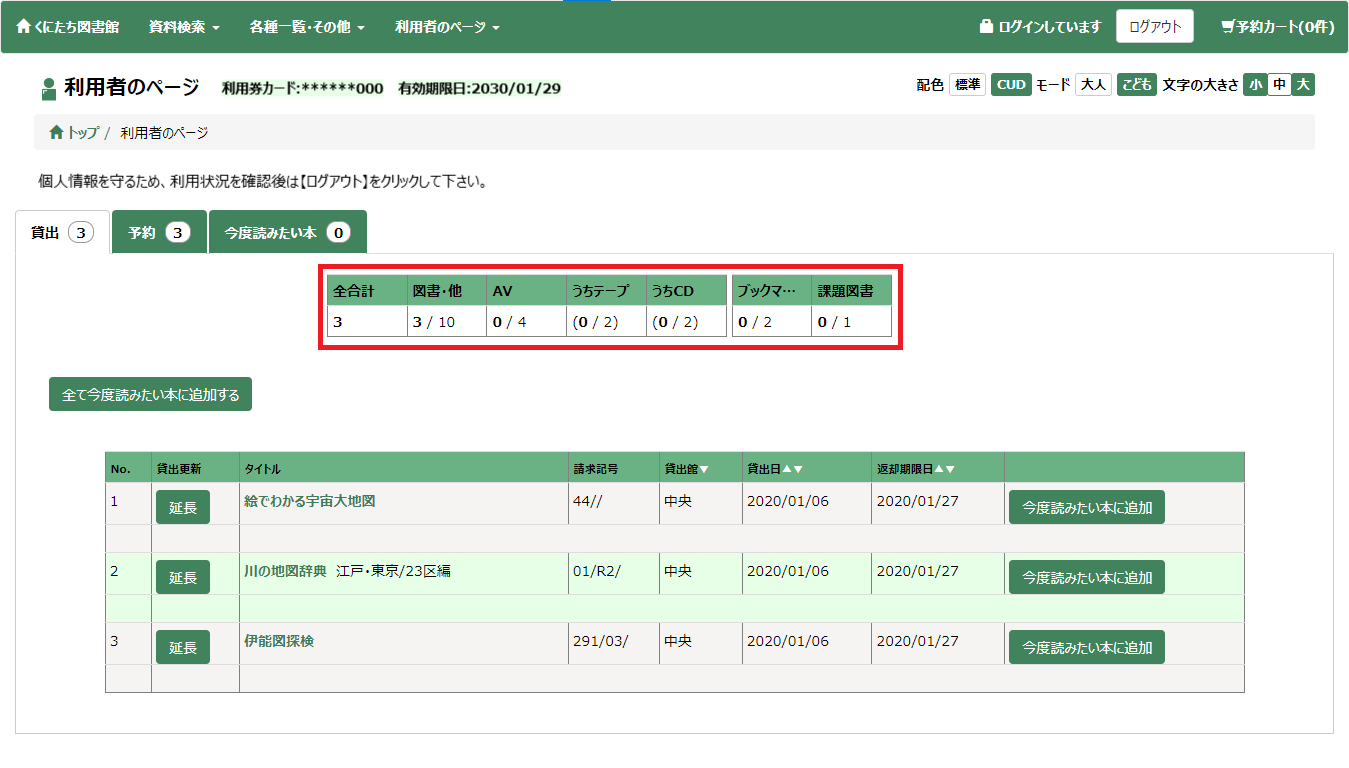Click 全て今度読みたい本に追加する button

150,394
